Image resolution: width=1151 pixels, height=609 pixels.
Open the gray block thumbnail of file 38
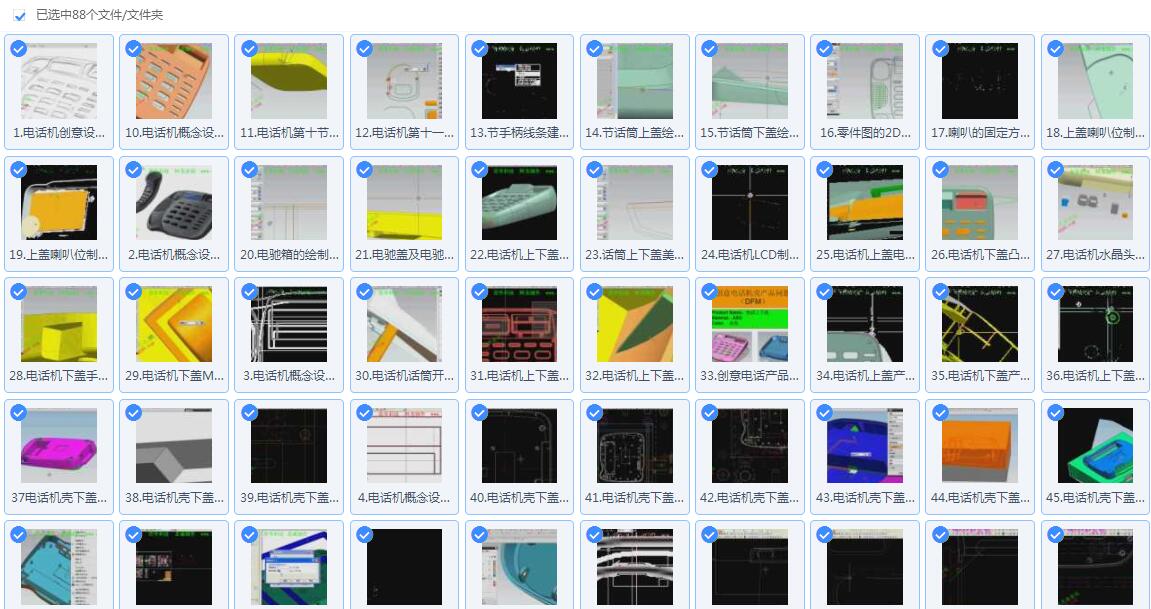tap(174, 445)
